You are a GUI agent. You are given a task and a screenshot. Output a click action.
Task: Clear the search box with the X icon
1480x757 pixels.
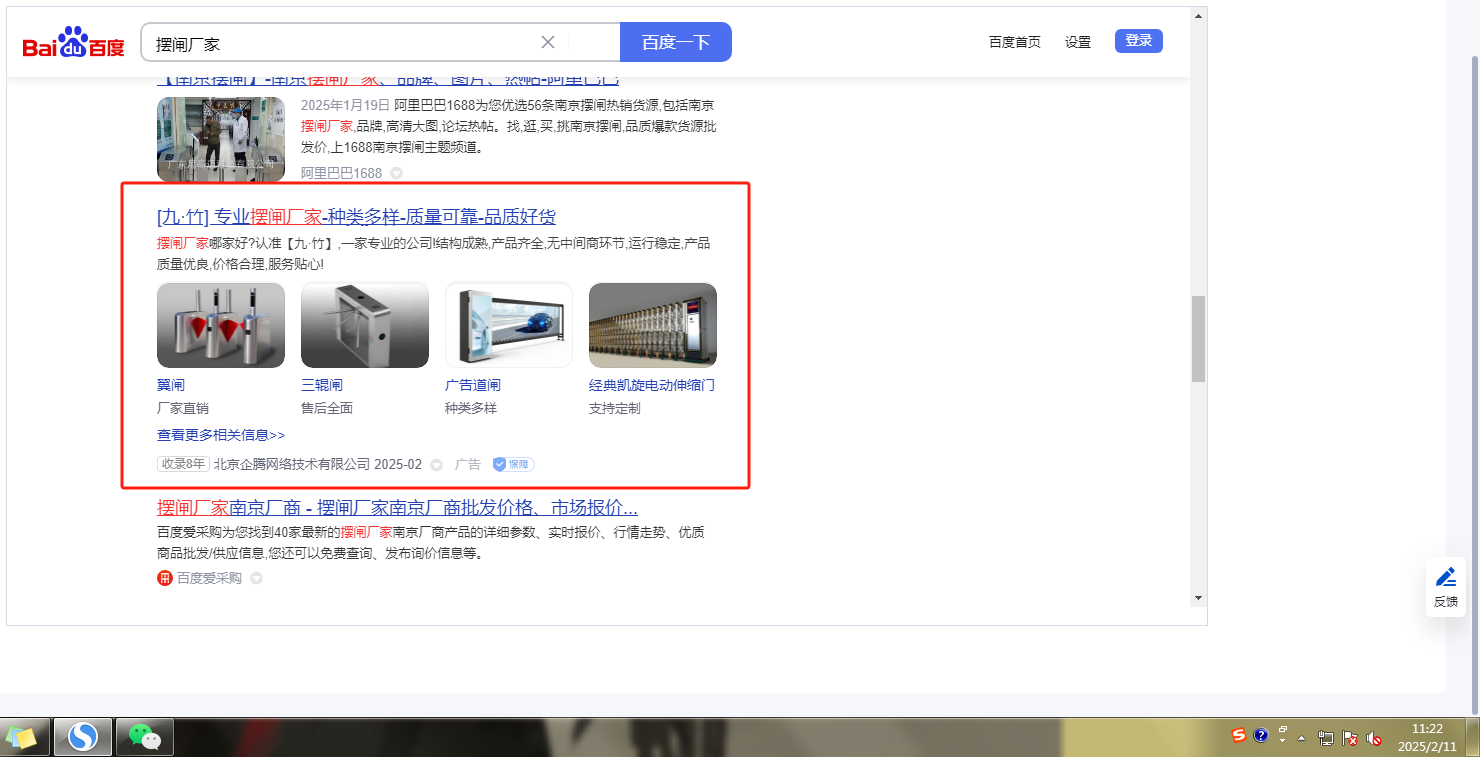tap(548, 42)
